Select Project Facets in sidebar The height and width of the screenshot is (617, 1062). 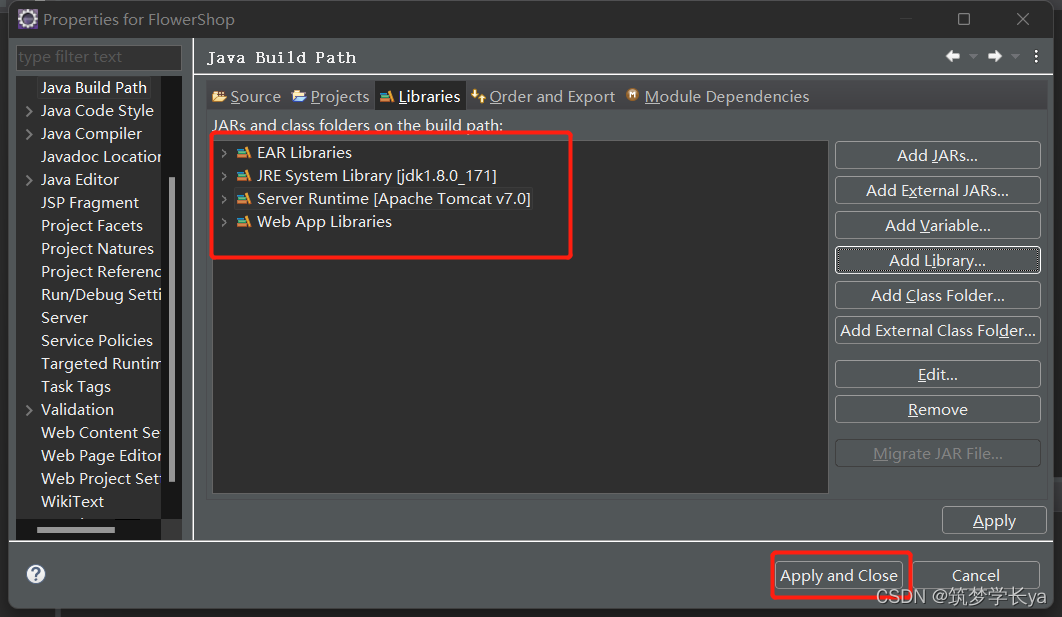(91, 226)
